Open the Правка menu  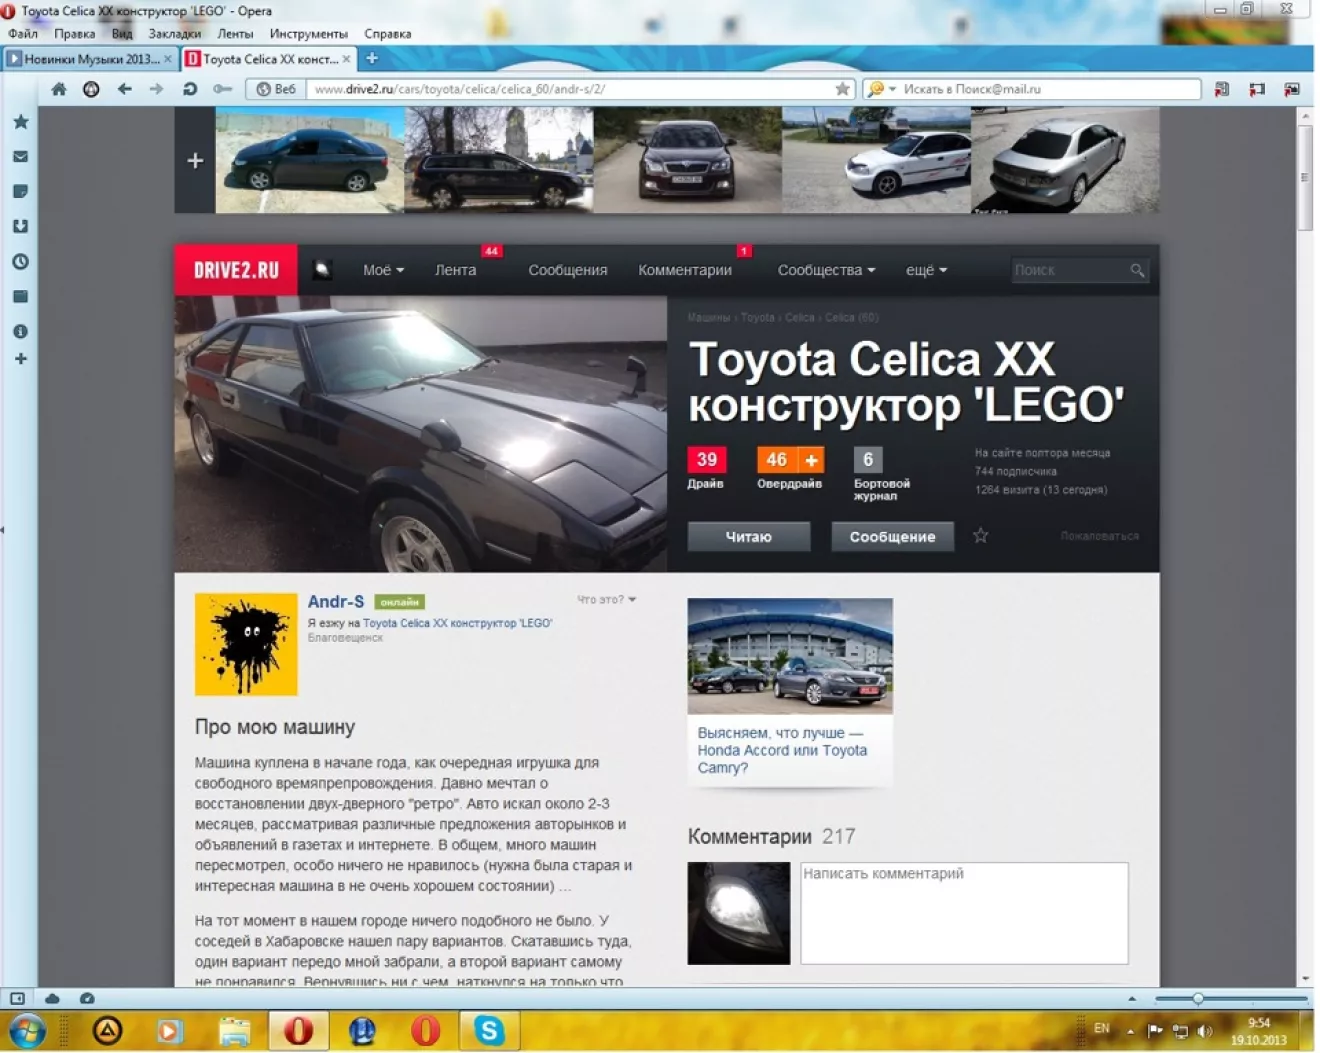(74, 34)
